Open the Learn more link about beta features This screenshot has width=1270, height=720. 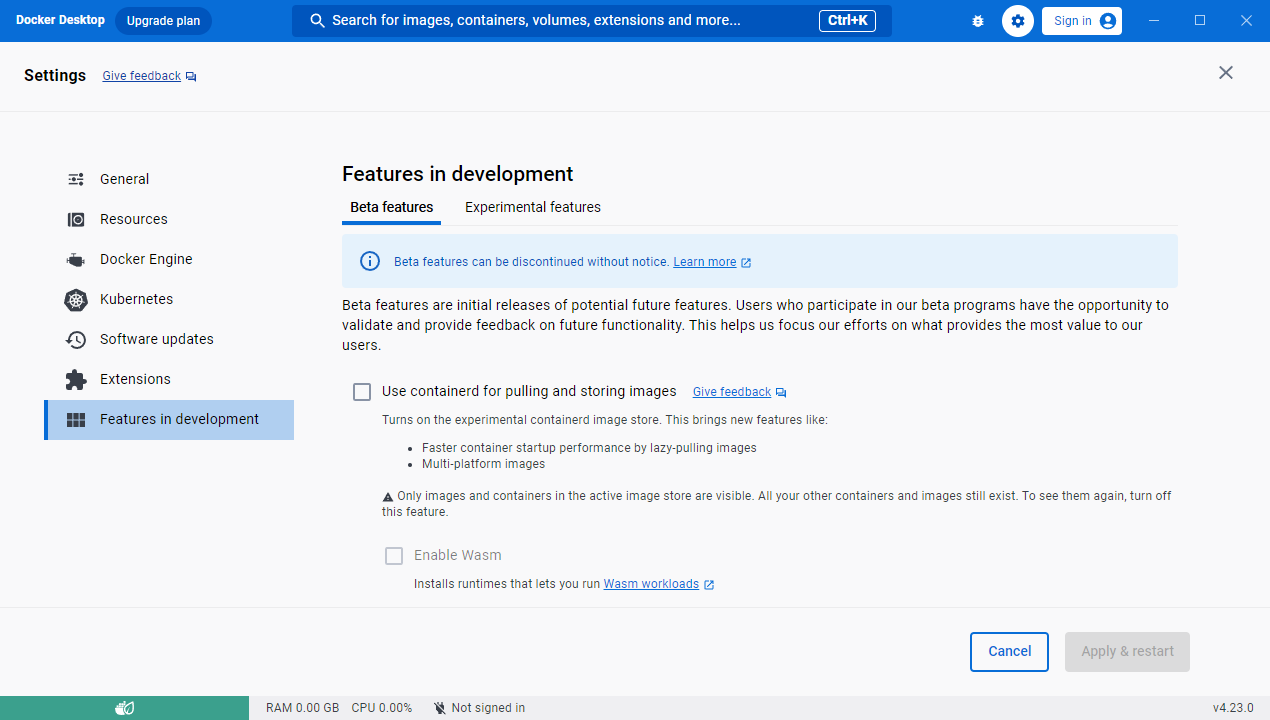705,261
